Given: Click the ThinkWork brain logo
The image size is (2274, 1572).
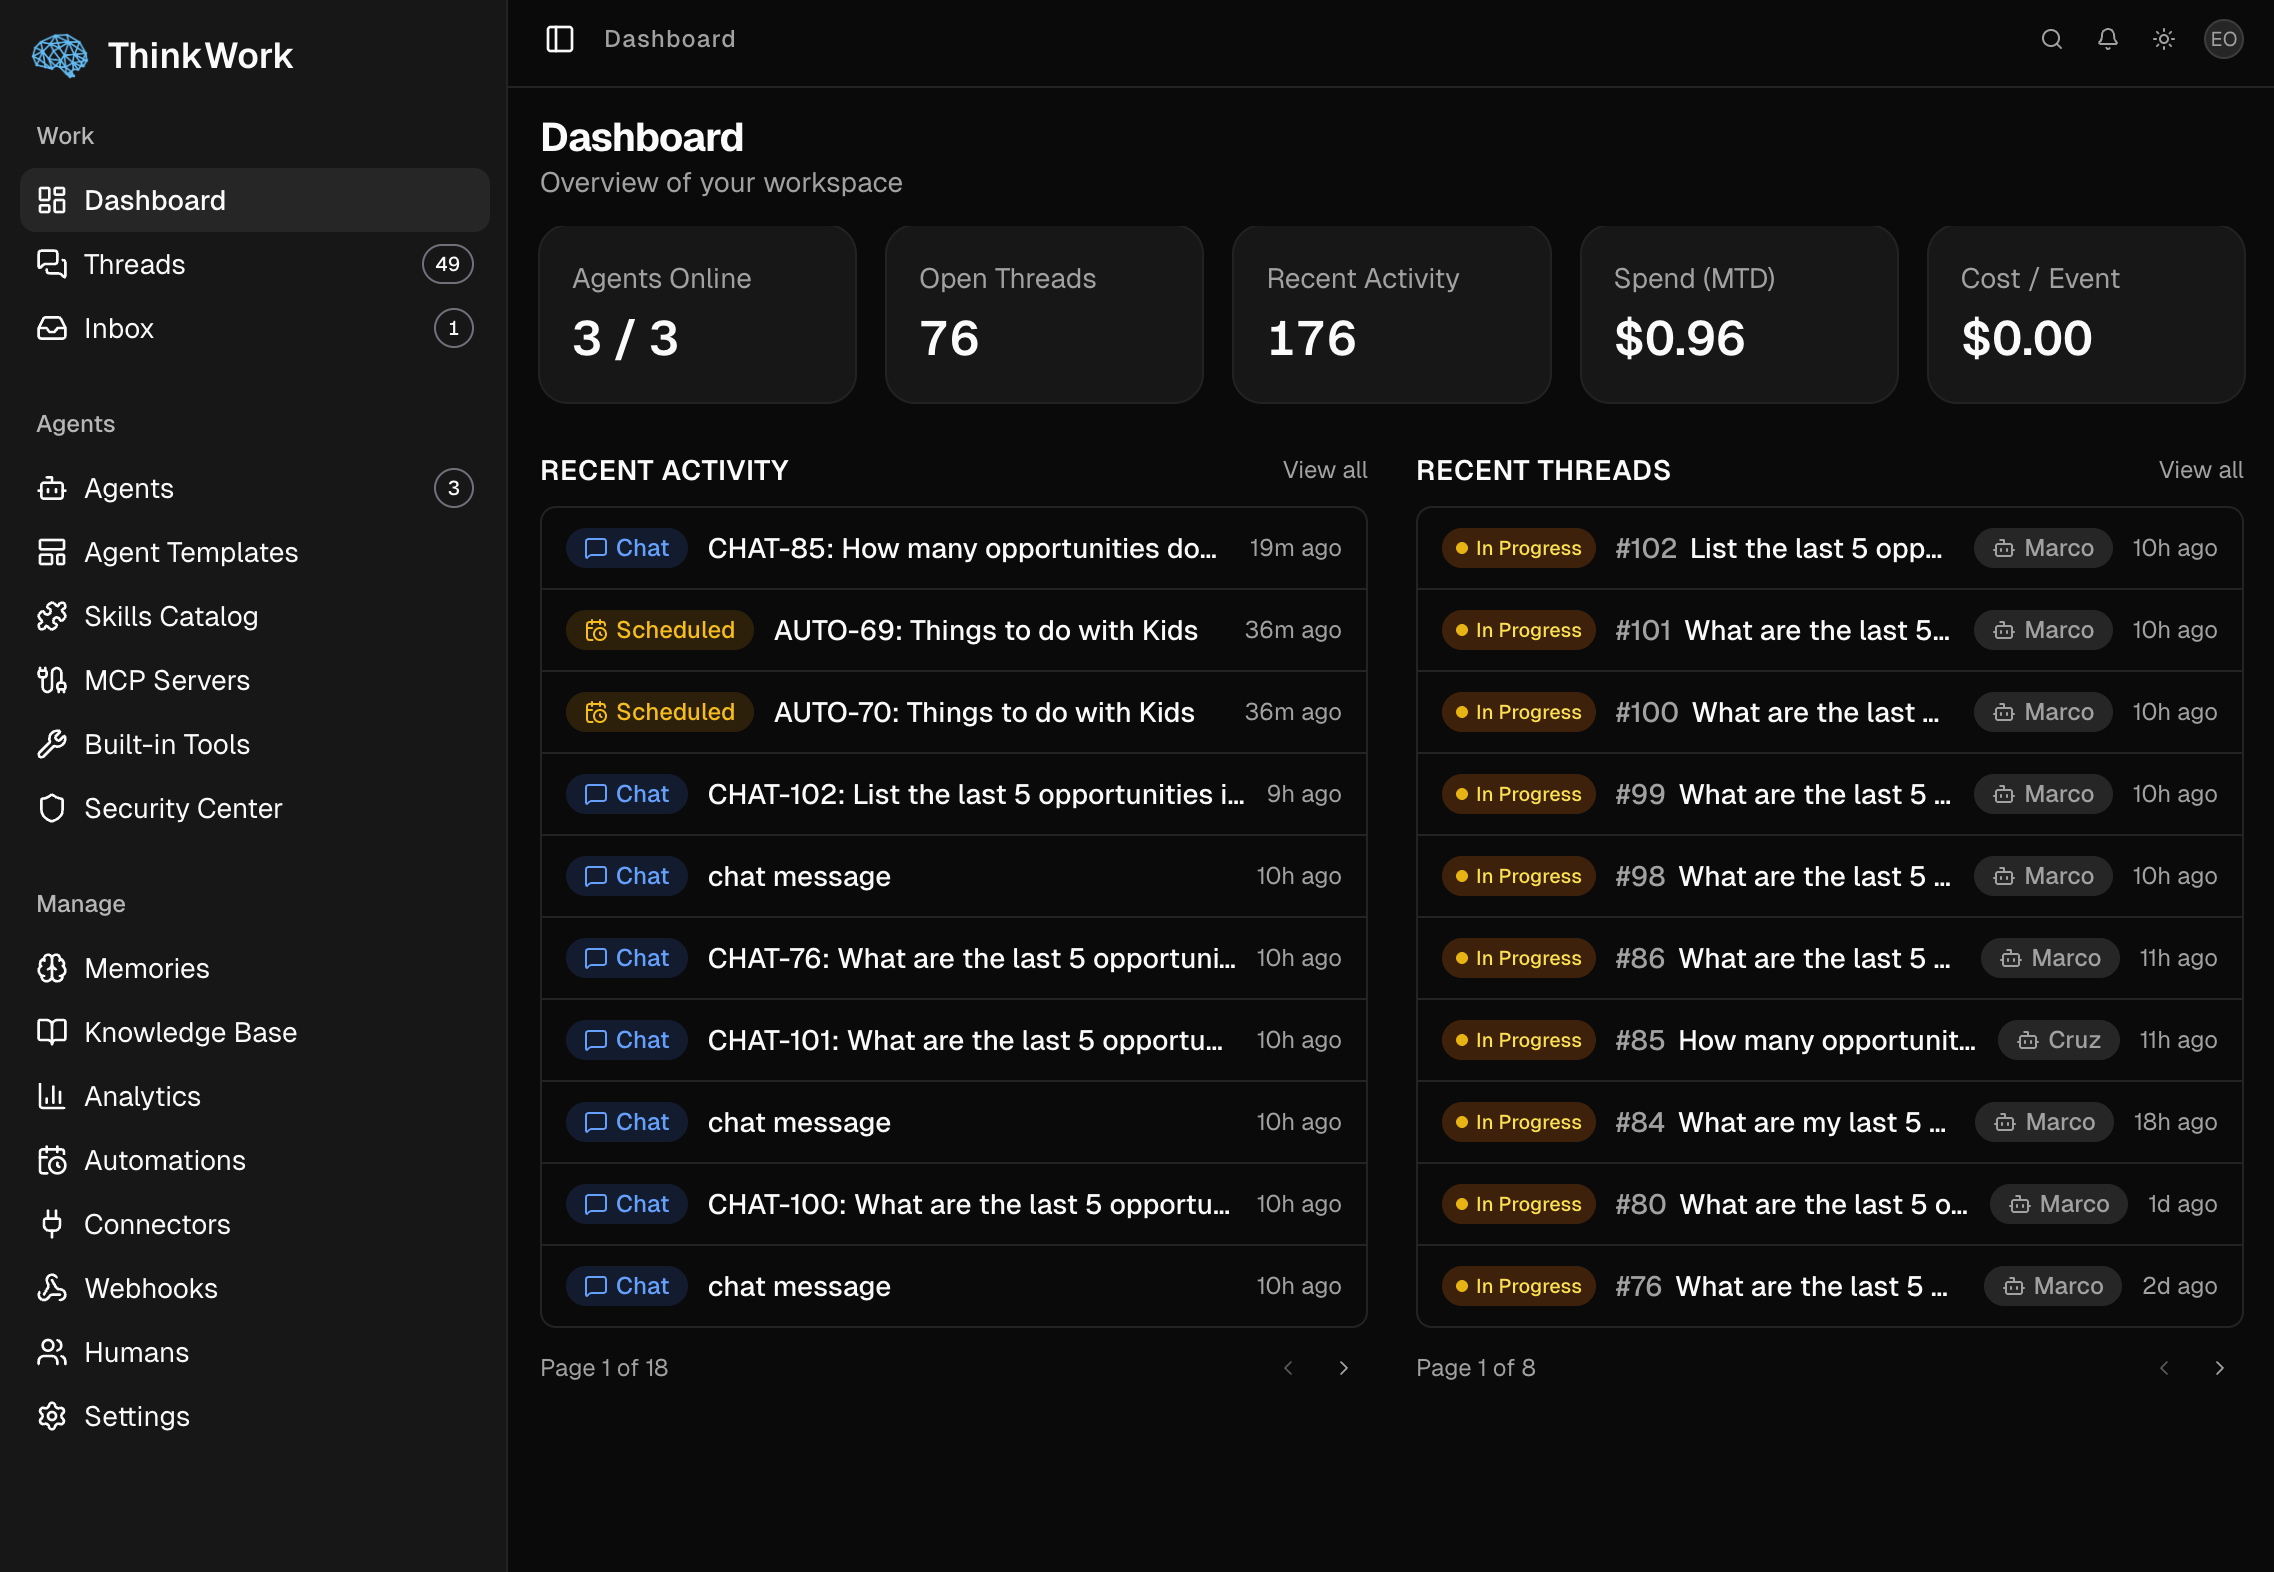Looking at the screenshot, I should point(60,55).
